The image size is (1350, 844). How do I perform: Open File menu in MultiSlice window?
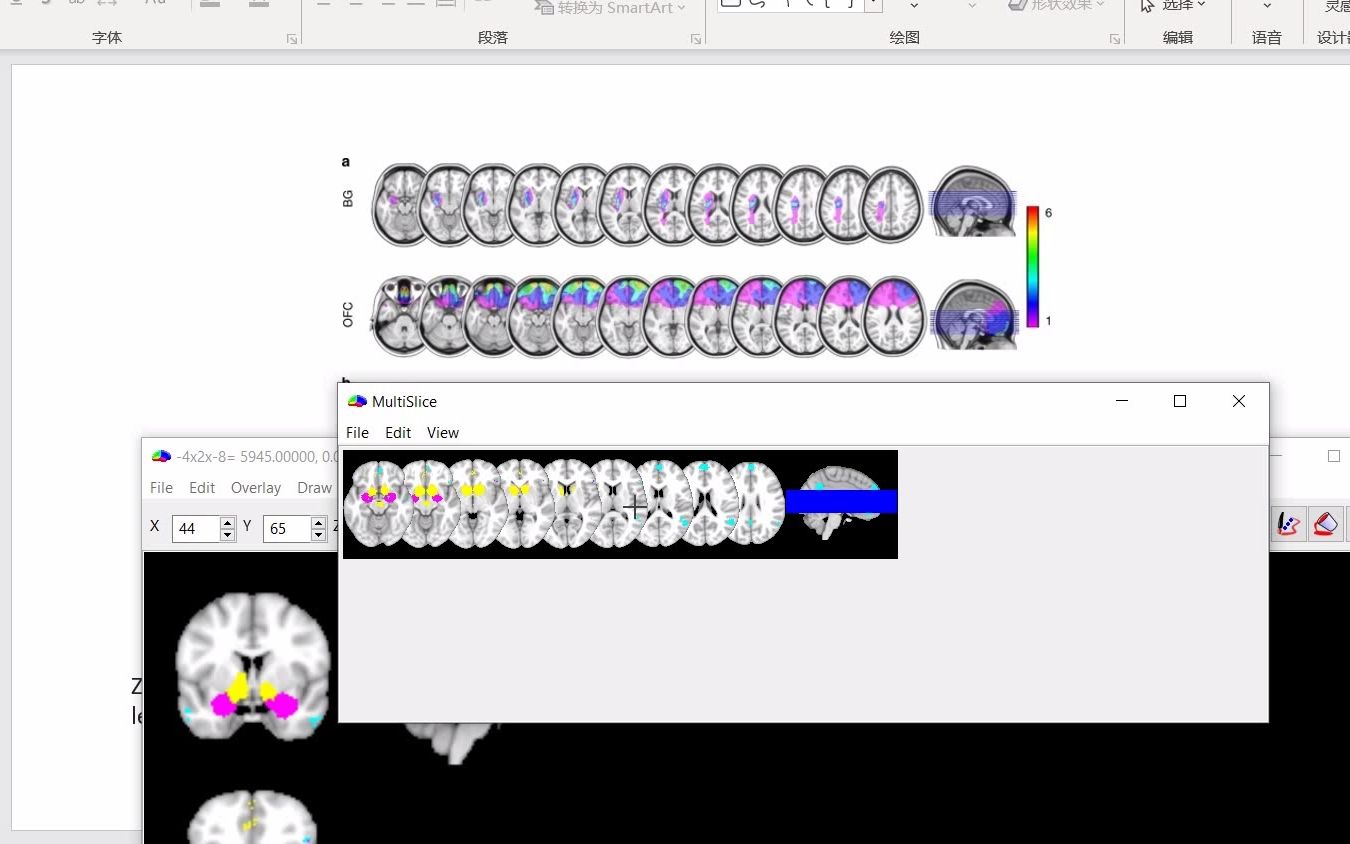coord(357,433)
